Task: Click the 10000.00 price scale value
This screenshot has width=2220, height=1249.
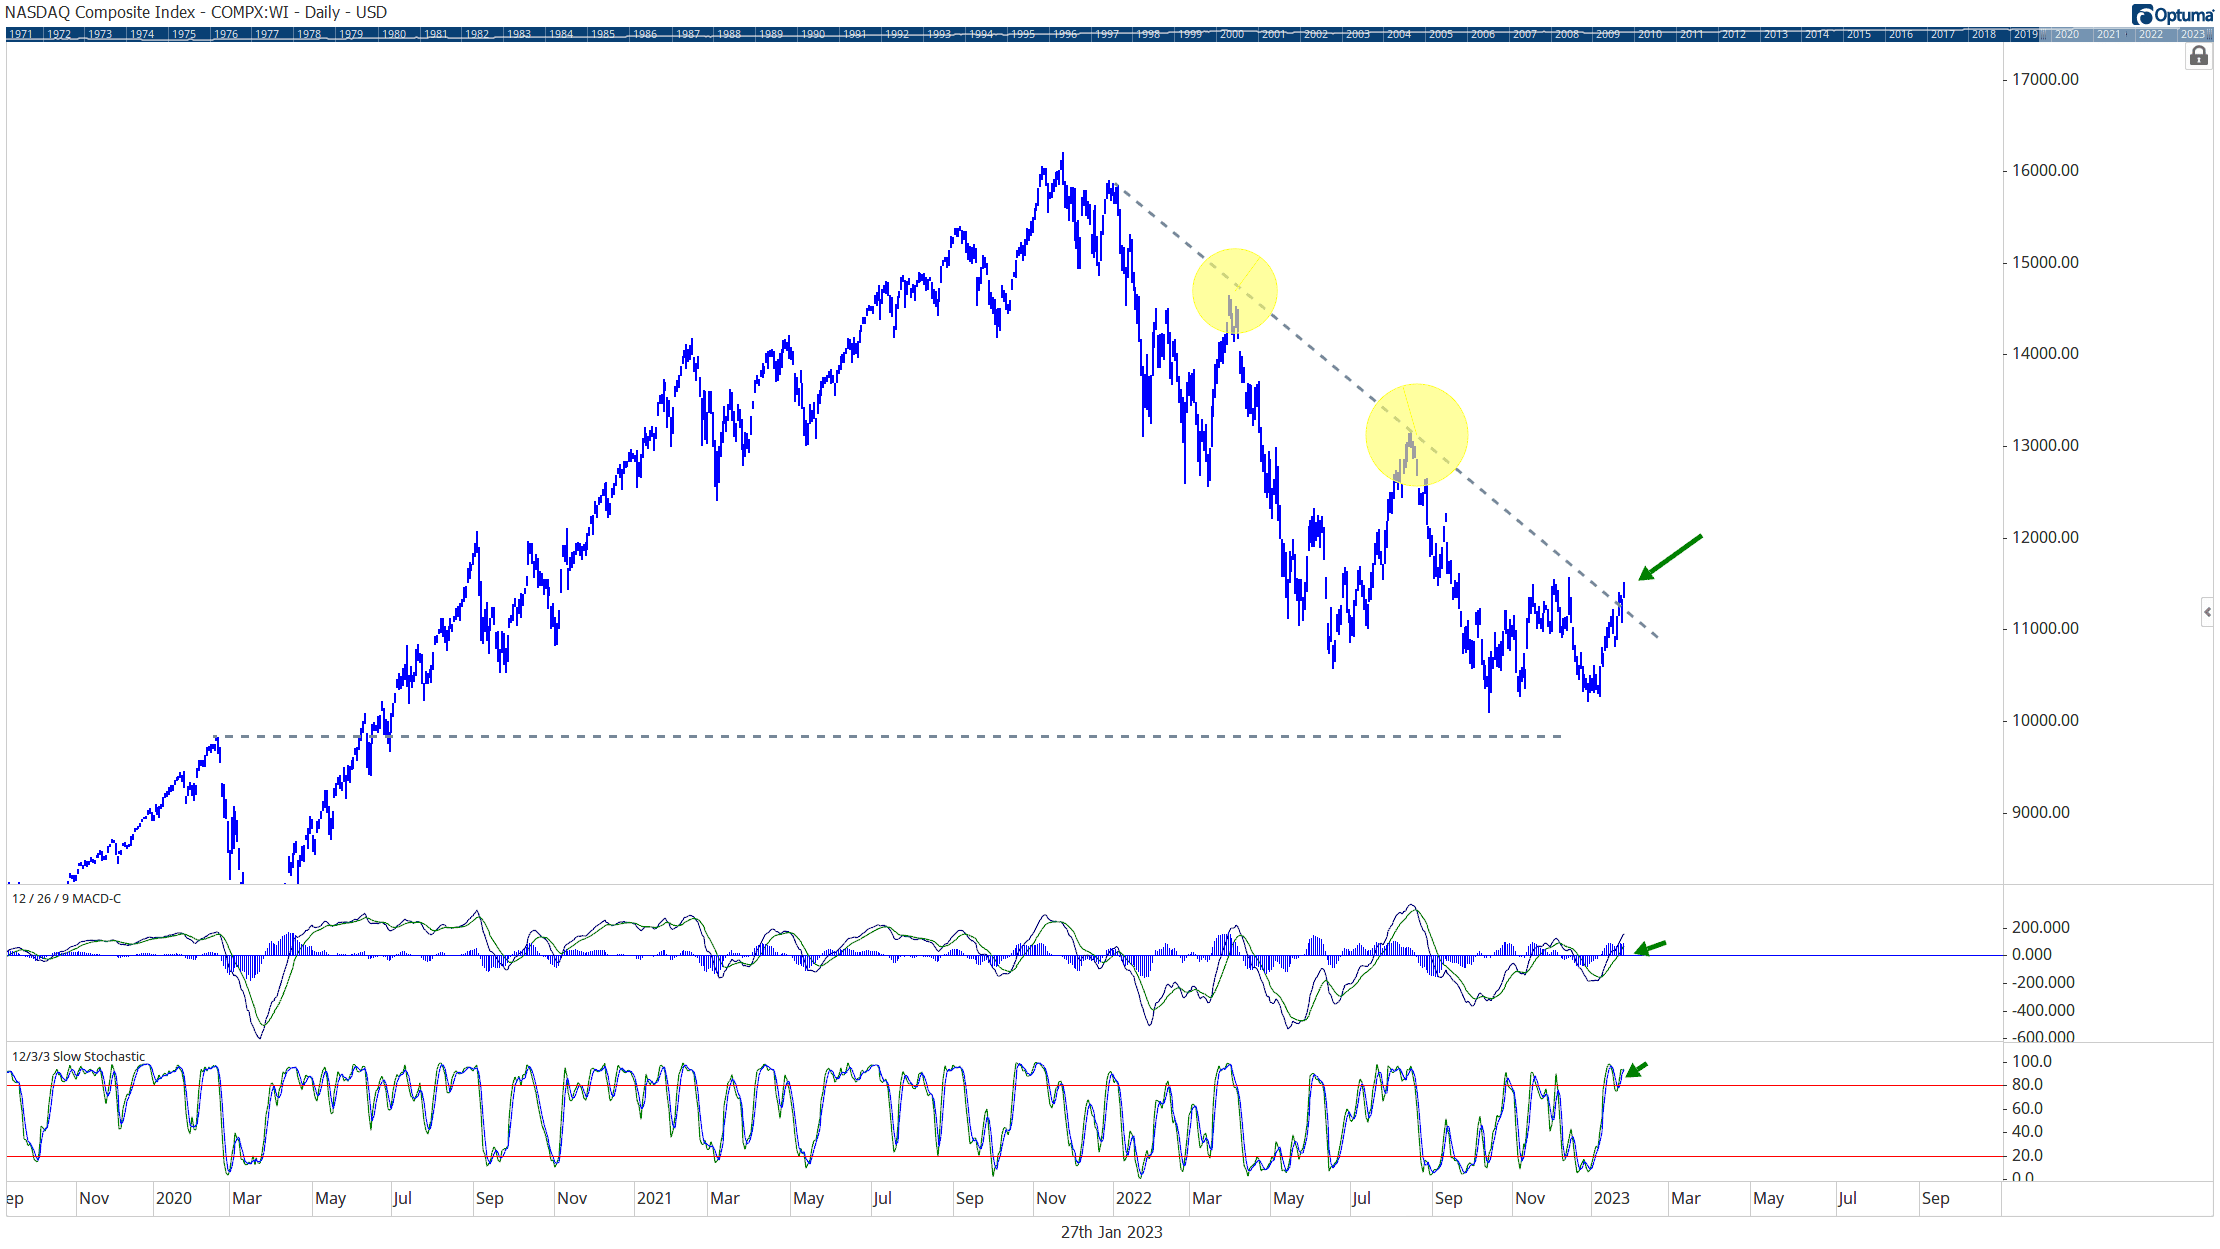Action: [2045, 720]
